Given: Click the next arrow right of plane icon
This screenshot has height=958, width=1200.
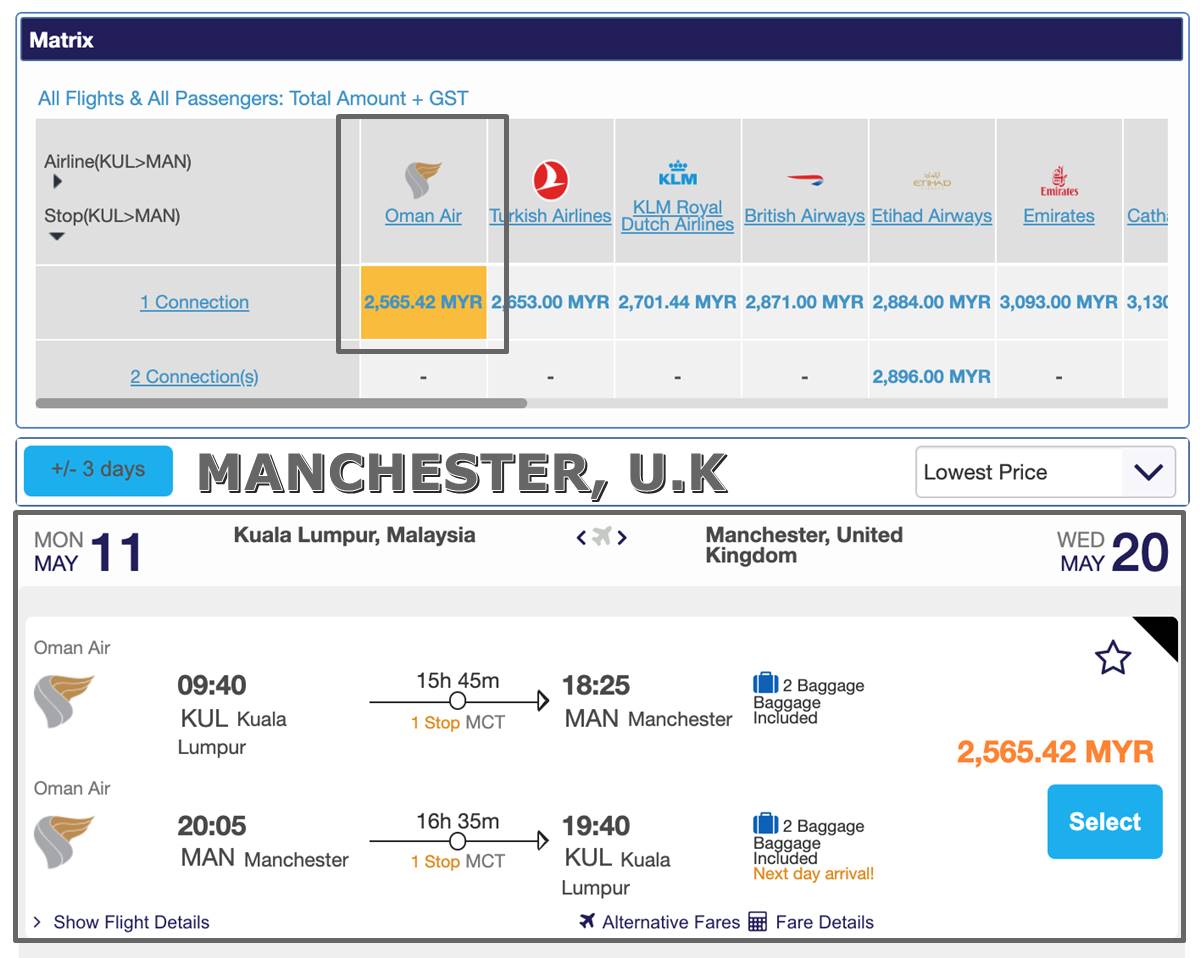Looking at the screenshot, I should [x=622, y=538].
